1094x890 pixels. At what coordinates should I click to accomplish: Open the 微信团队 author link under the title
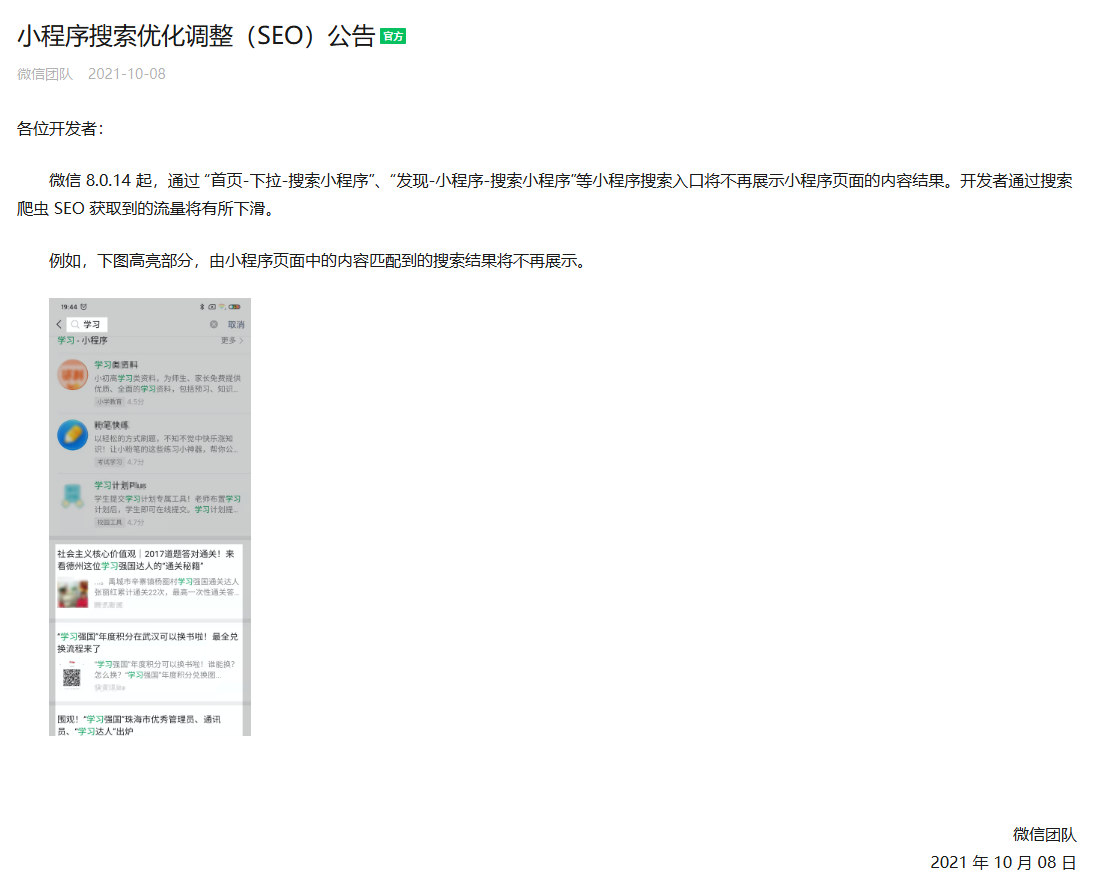point(45,74)
